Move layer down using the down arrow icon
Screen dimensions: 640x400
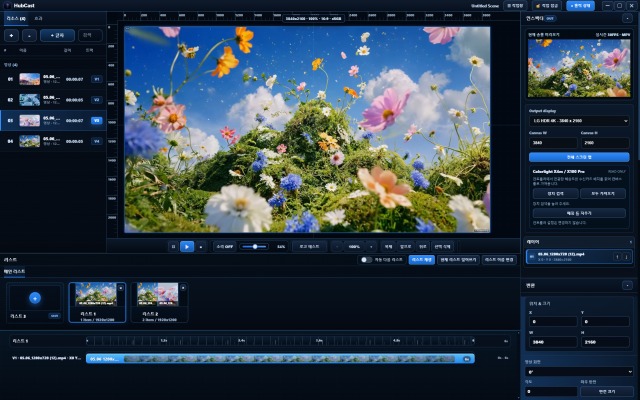[x=627, y=257]
